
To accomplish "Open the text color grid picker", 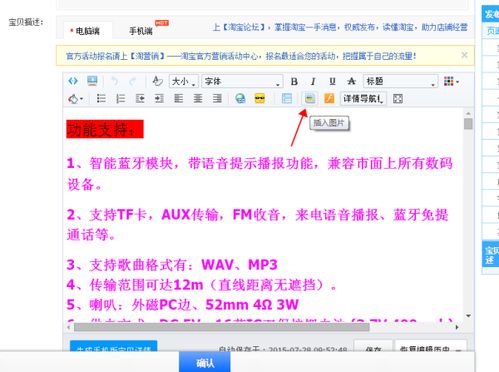I will (451, 81).
